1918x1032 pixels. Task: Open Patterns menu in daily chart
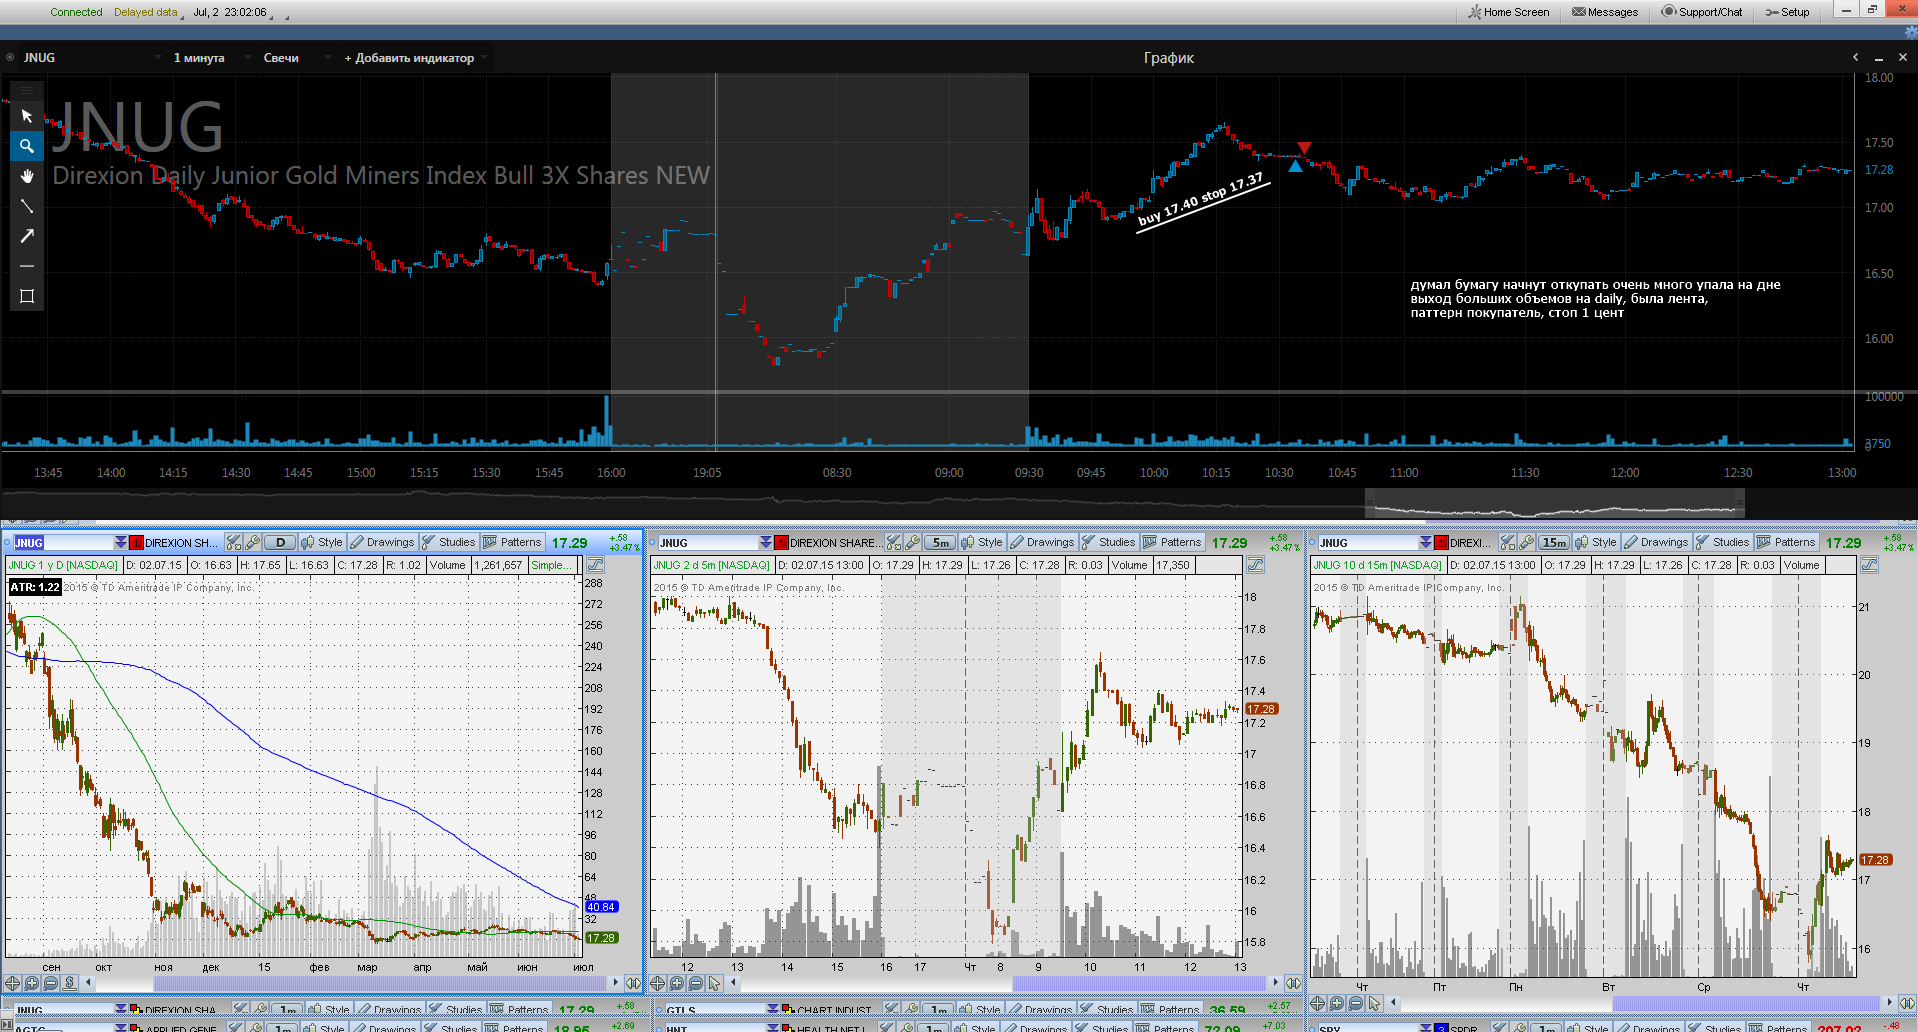512,542
